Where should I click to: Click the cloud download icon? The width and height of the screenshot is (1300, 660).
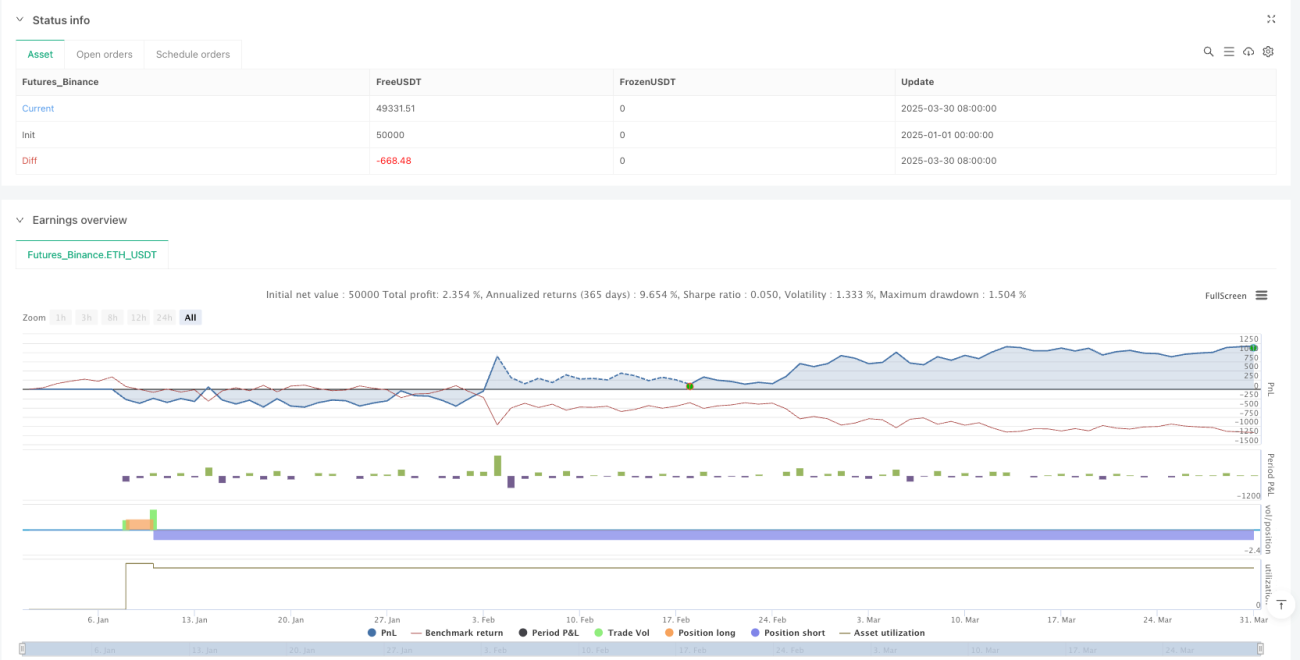click(x=1248, y=52)
